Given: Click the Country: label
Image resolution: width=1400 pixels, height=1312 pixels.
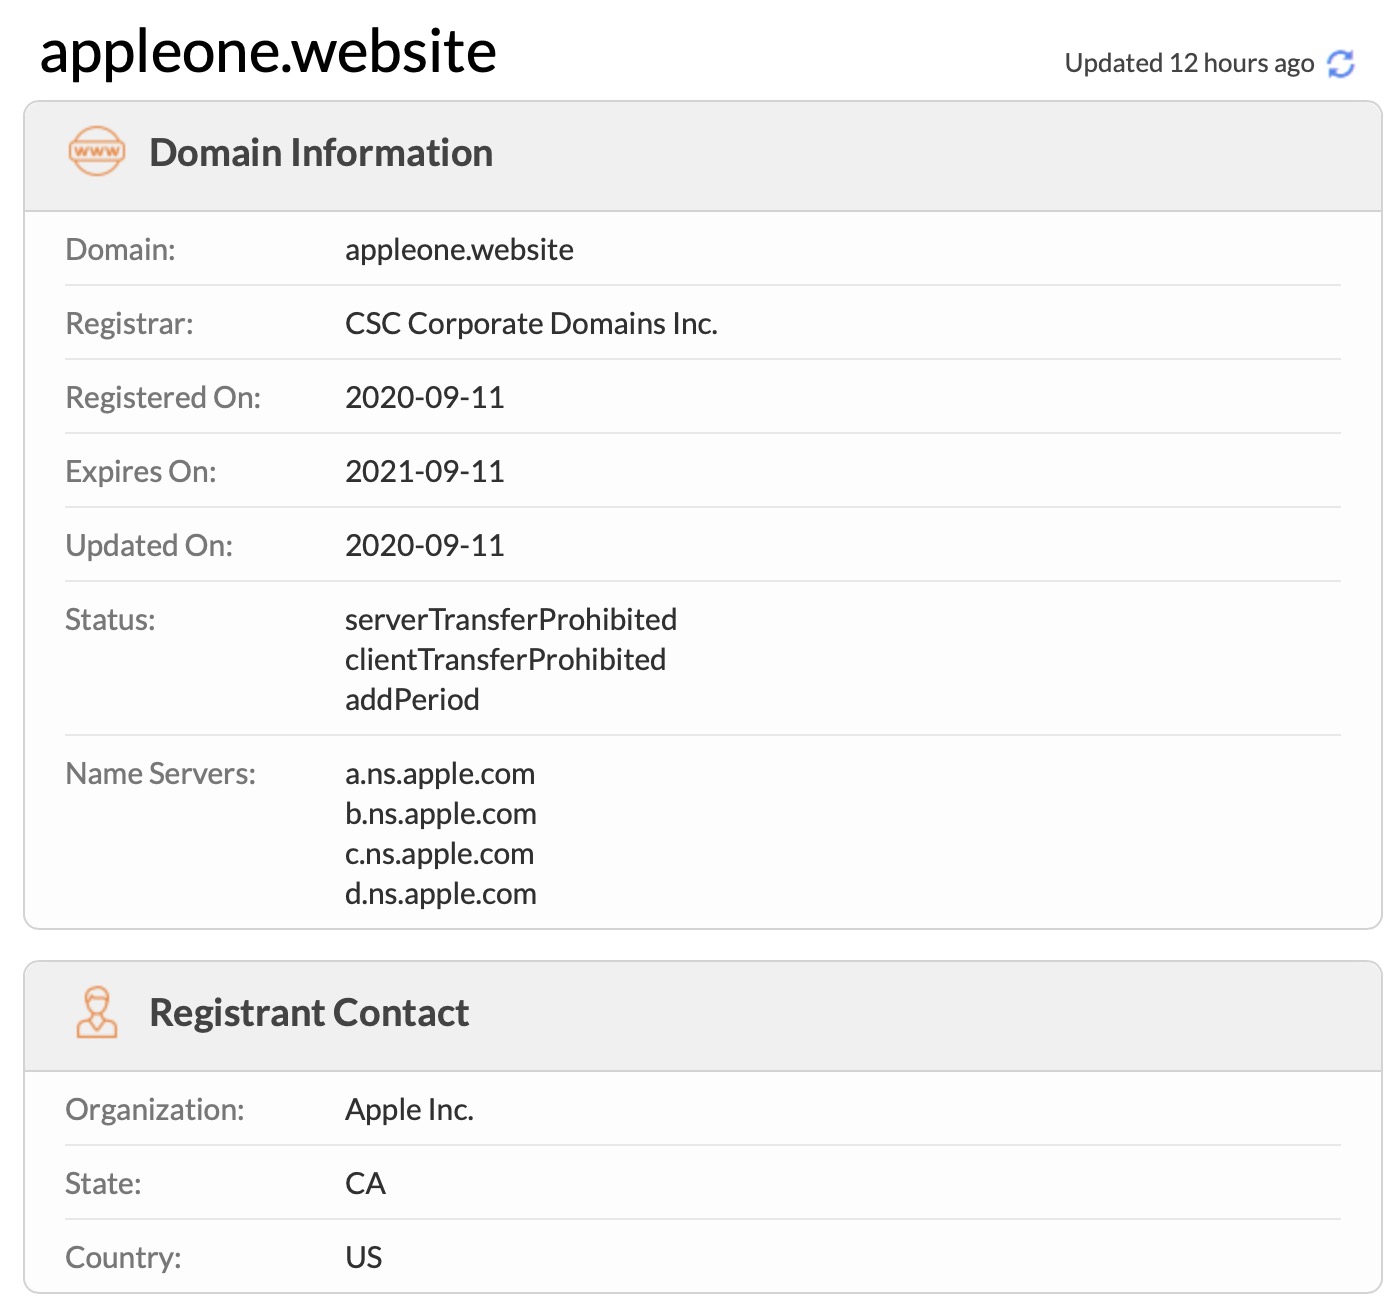Looking at the screenshot, I should (123, 1257).
